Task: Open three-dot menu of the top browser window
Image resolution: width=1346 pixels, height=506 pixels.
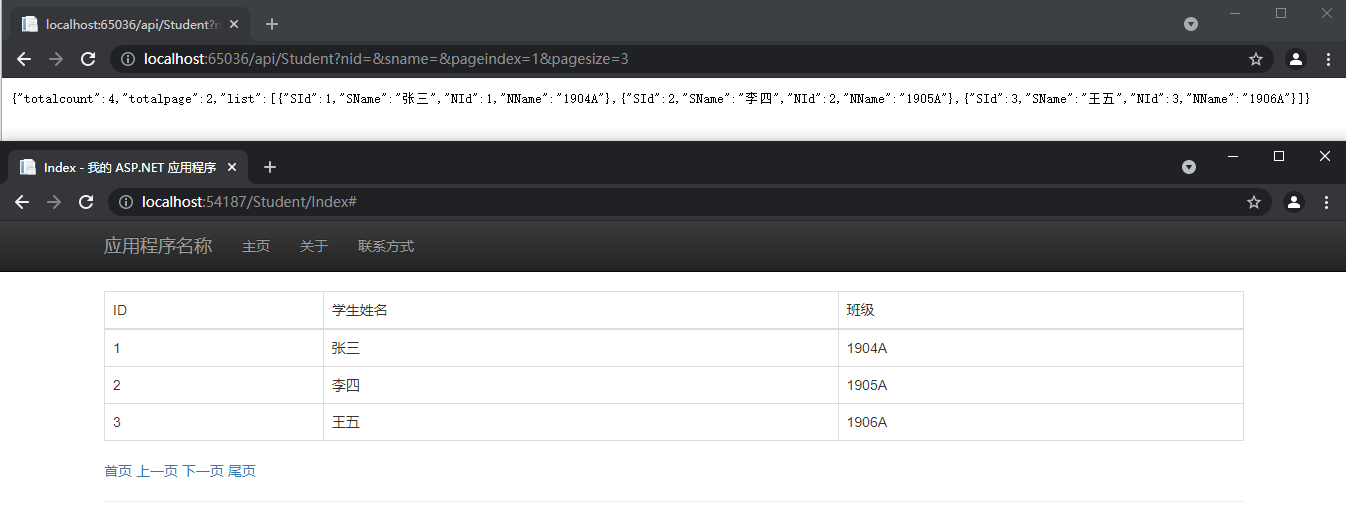Action: pos(1328,59)
